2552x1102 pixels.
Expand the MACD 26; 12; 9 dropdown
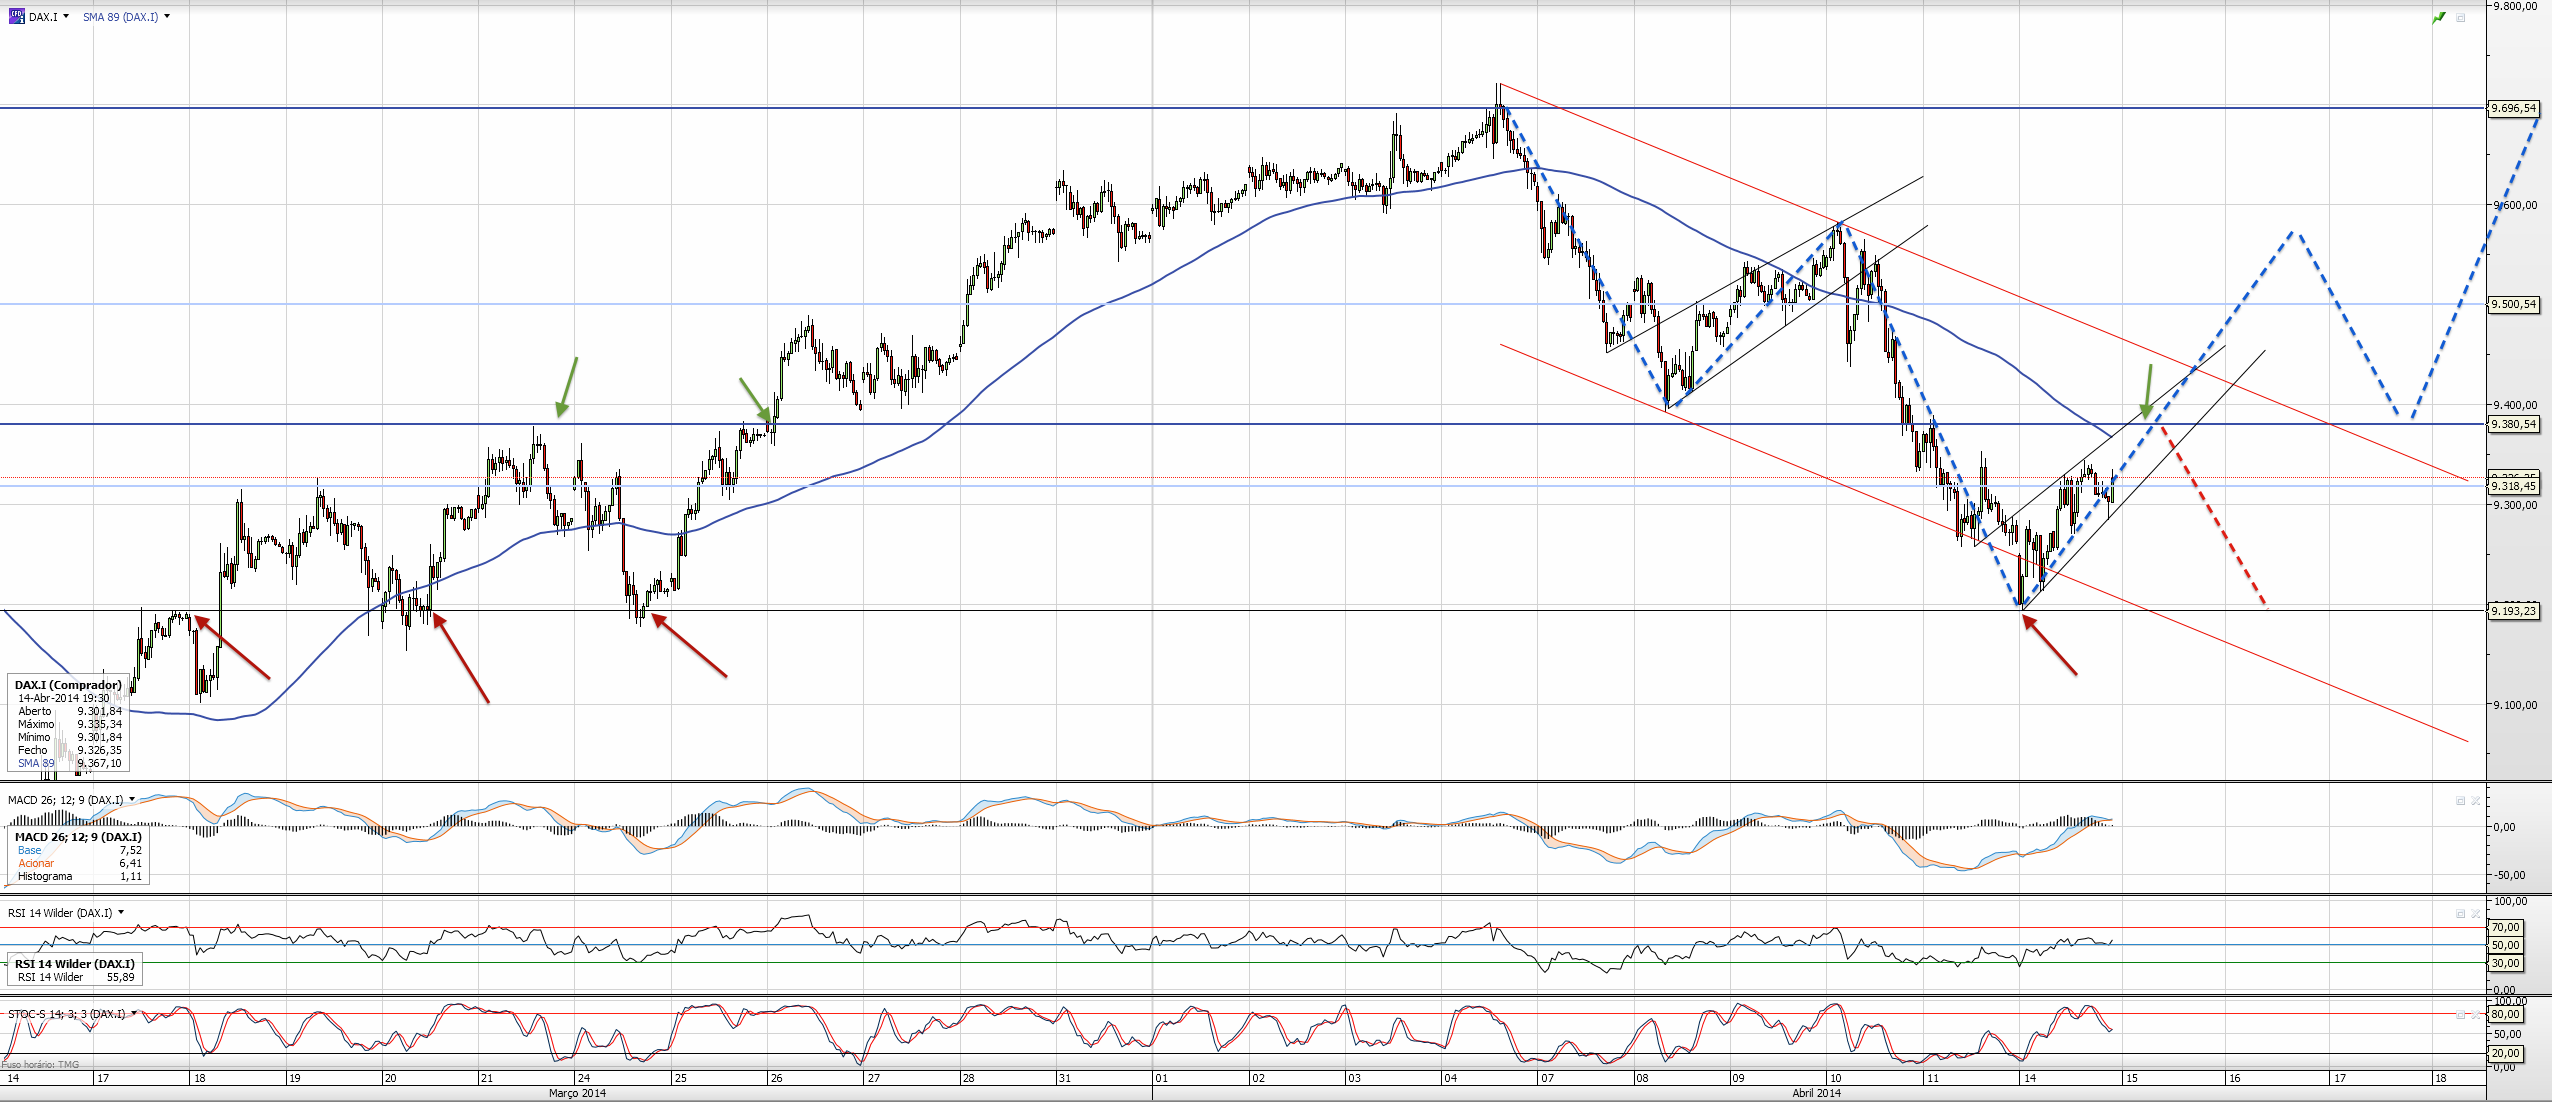point(132,800)
